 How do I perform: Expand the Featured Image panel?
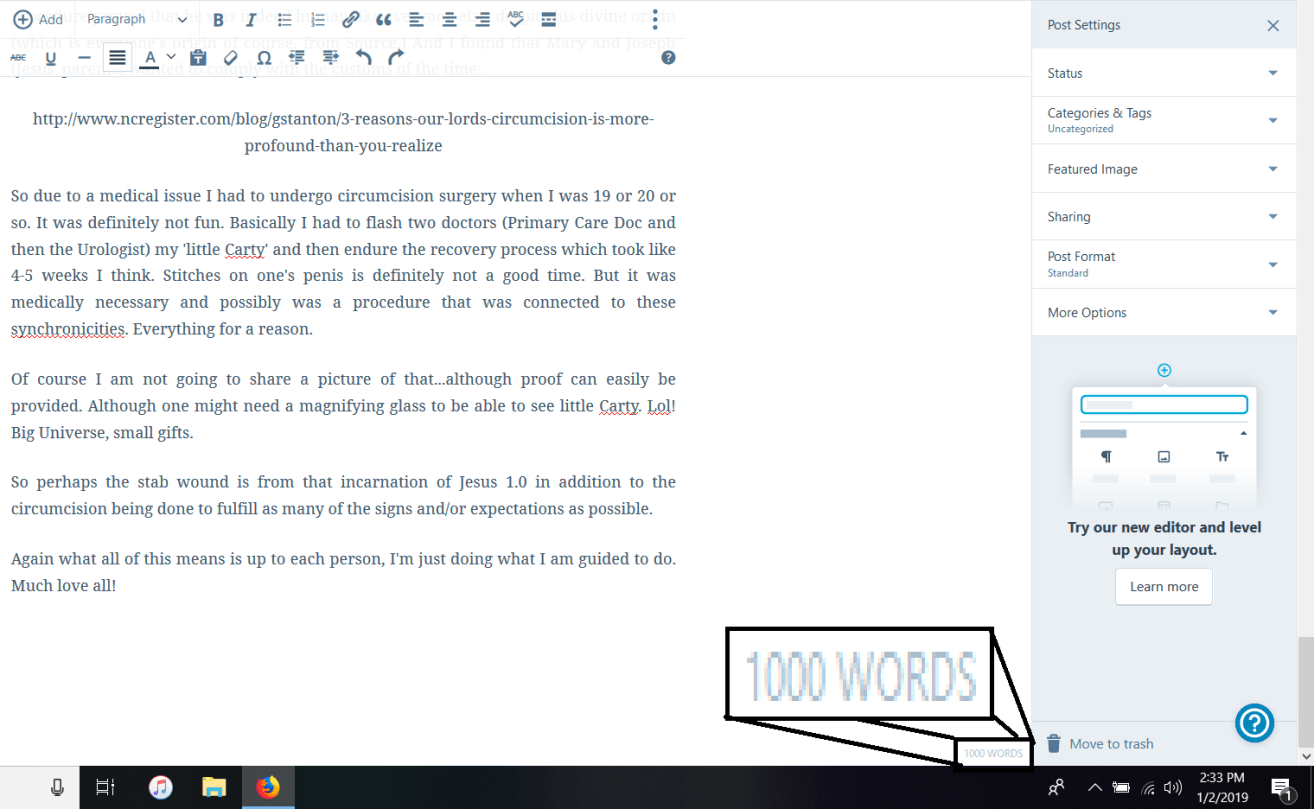tap(1163, 168)
